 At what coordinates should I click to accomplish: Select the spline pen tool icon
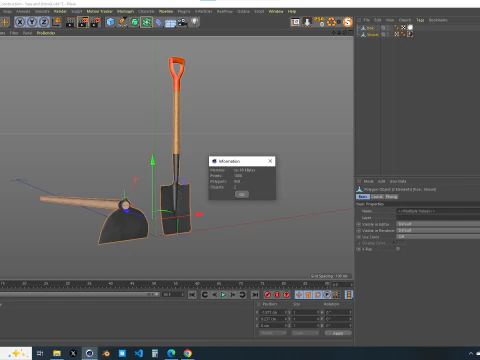[x=122, y=22]
